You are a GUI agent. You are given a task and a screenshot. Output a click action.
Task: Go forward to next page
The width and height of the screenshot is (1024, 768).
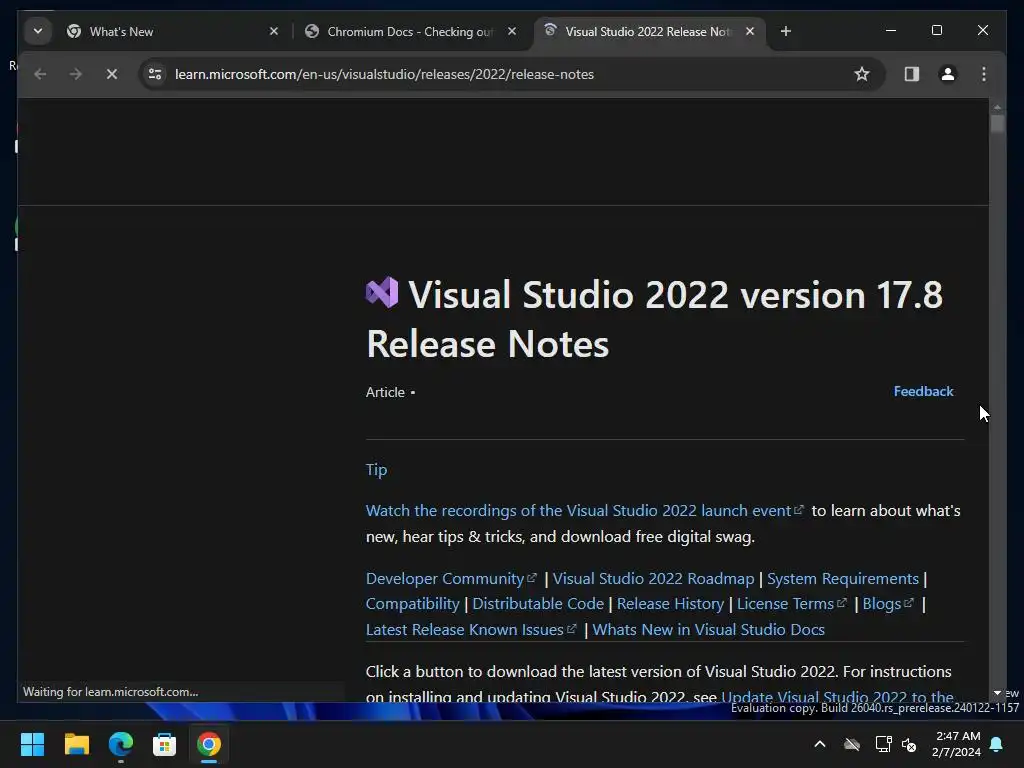click(76, 74)
